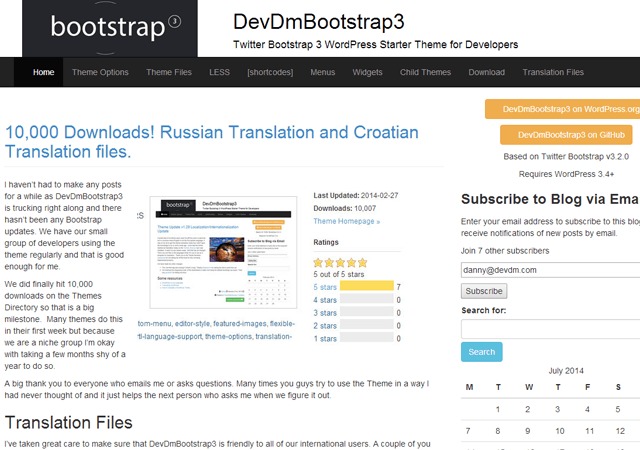The image size is (640, 450).
Task: Click the bootstrap 3 logo banner
Action: [x=110, y=28]
